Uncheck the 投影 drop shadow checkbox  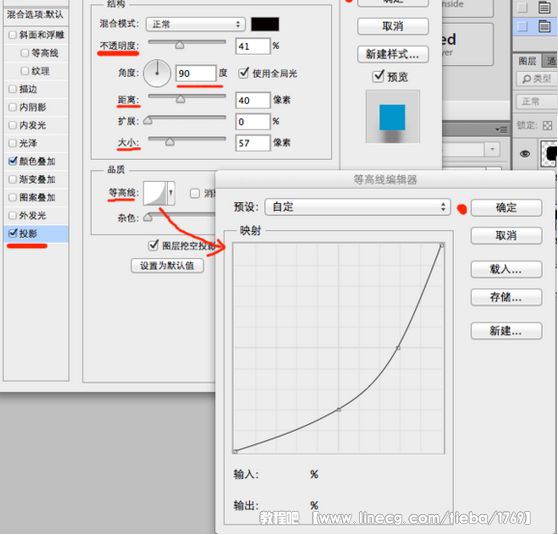[12, 233]
